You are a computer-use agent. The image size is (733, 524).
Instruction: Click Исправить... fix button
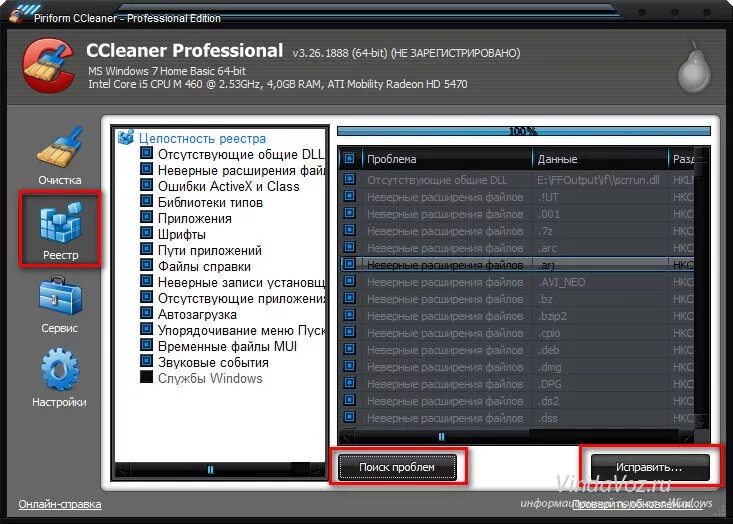point(650,467)
